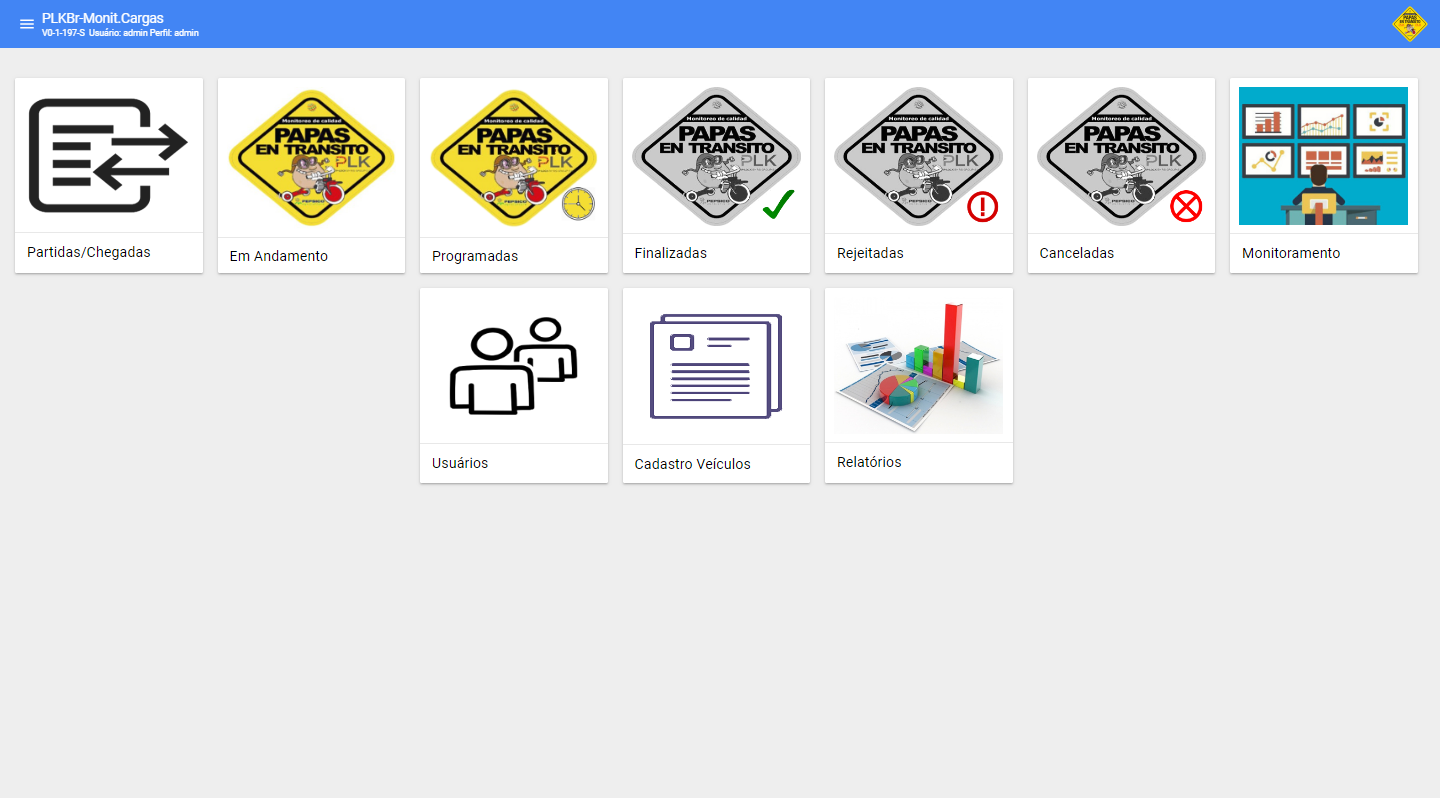Select the Programadas text label

tap(475, 256)
